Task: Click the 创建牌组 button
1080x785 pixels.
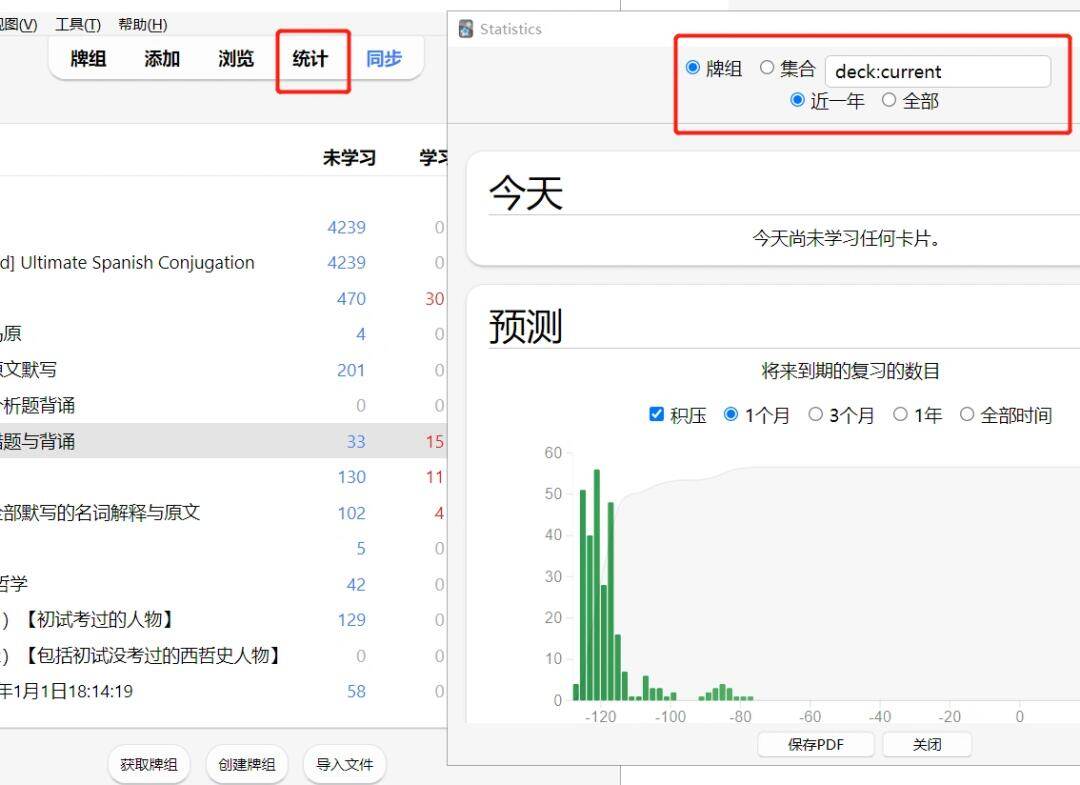Action: [247, 764]
